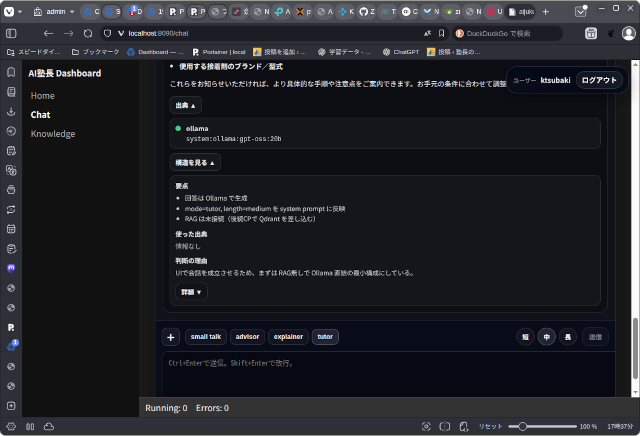Screen dimensions: 640x436
Task: Expand the 詳細 details dropdown
Action: point(191,292)
